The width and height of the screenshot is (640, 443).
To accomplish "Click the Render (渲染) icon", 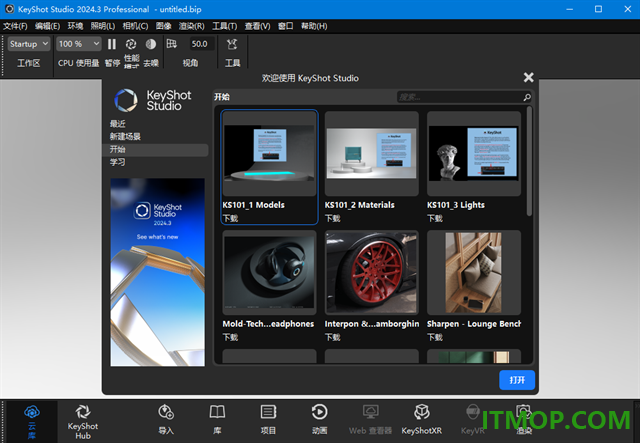I will click(x=524, y=412).
